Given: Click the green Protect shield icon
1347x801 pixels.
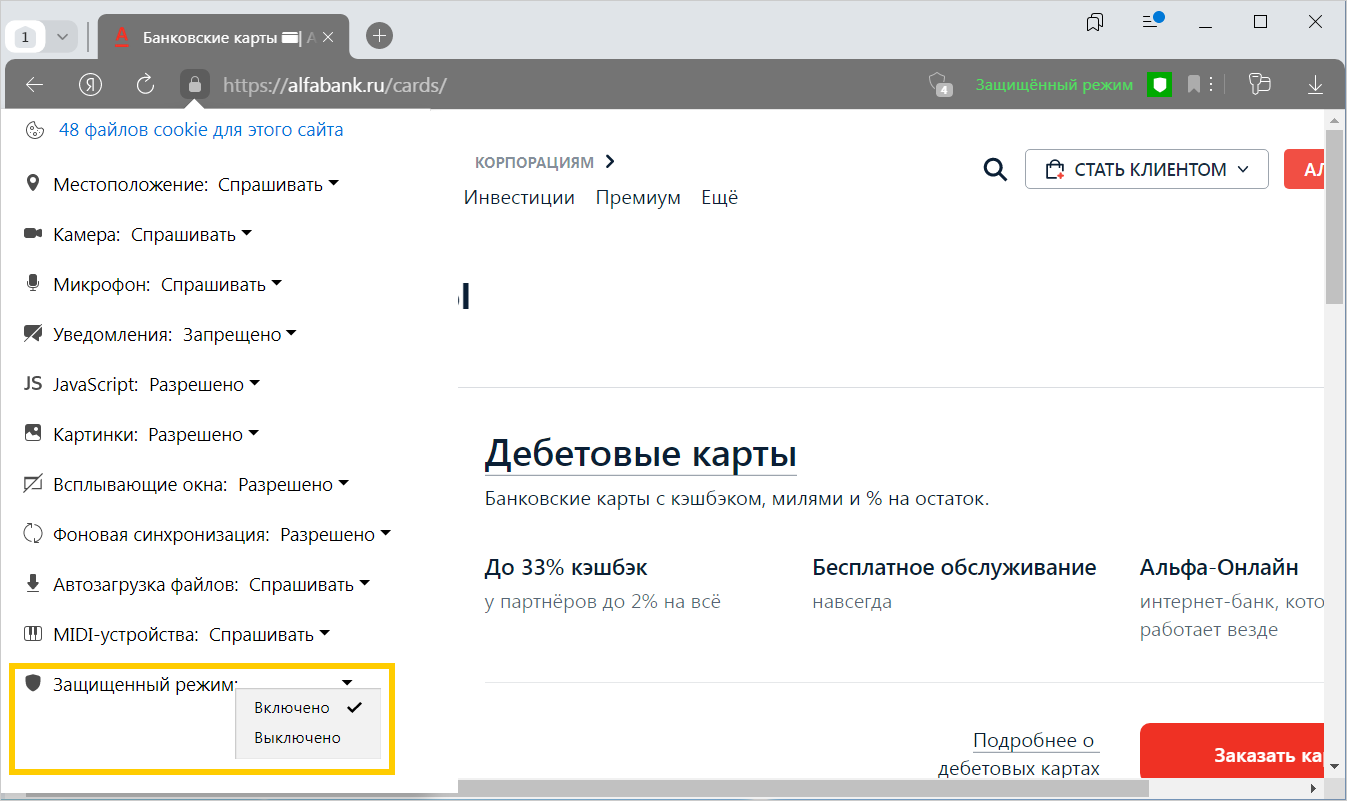Looking at the screenshot, I should tap(1159, 85).
